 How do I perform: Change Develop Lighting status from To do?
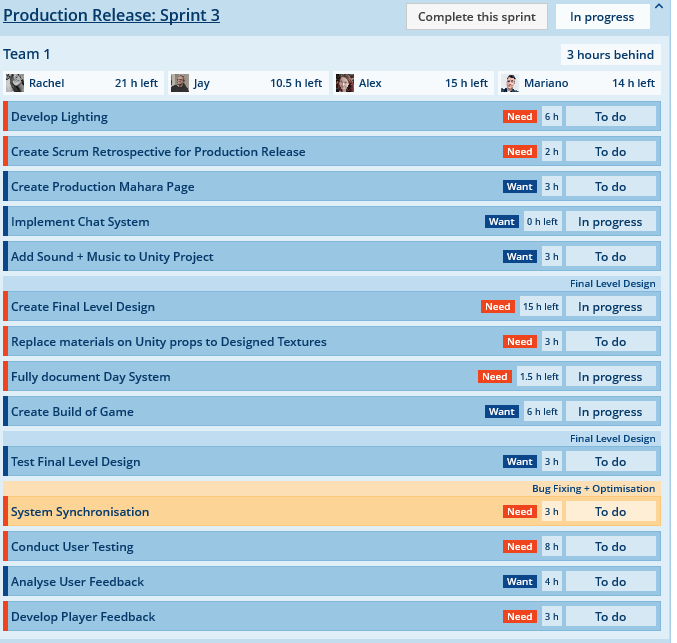coord(611,117)
